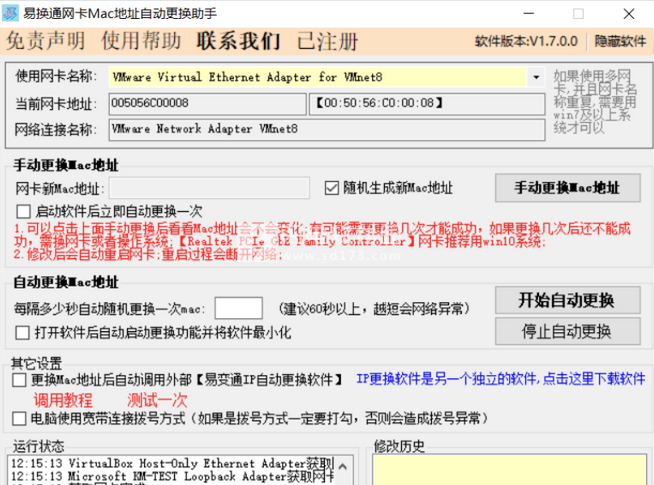Click the Microsoft KM-TEST Loopback log entry
The width and height of the screenshot is (654, 485).
pos(172,476)
